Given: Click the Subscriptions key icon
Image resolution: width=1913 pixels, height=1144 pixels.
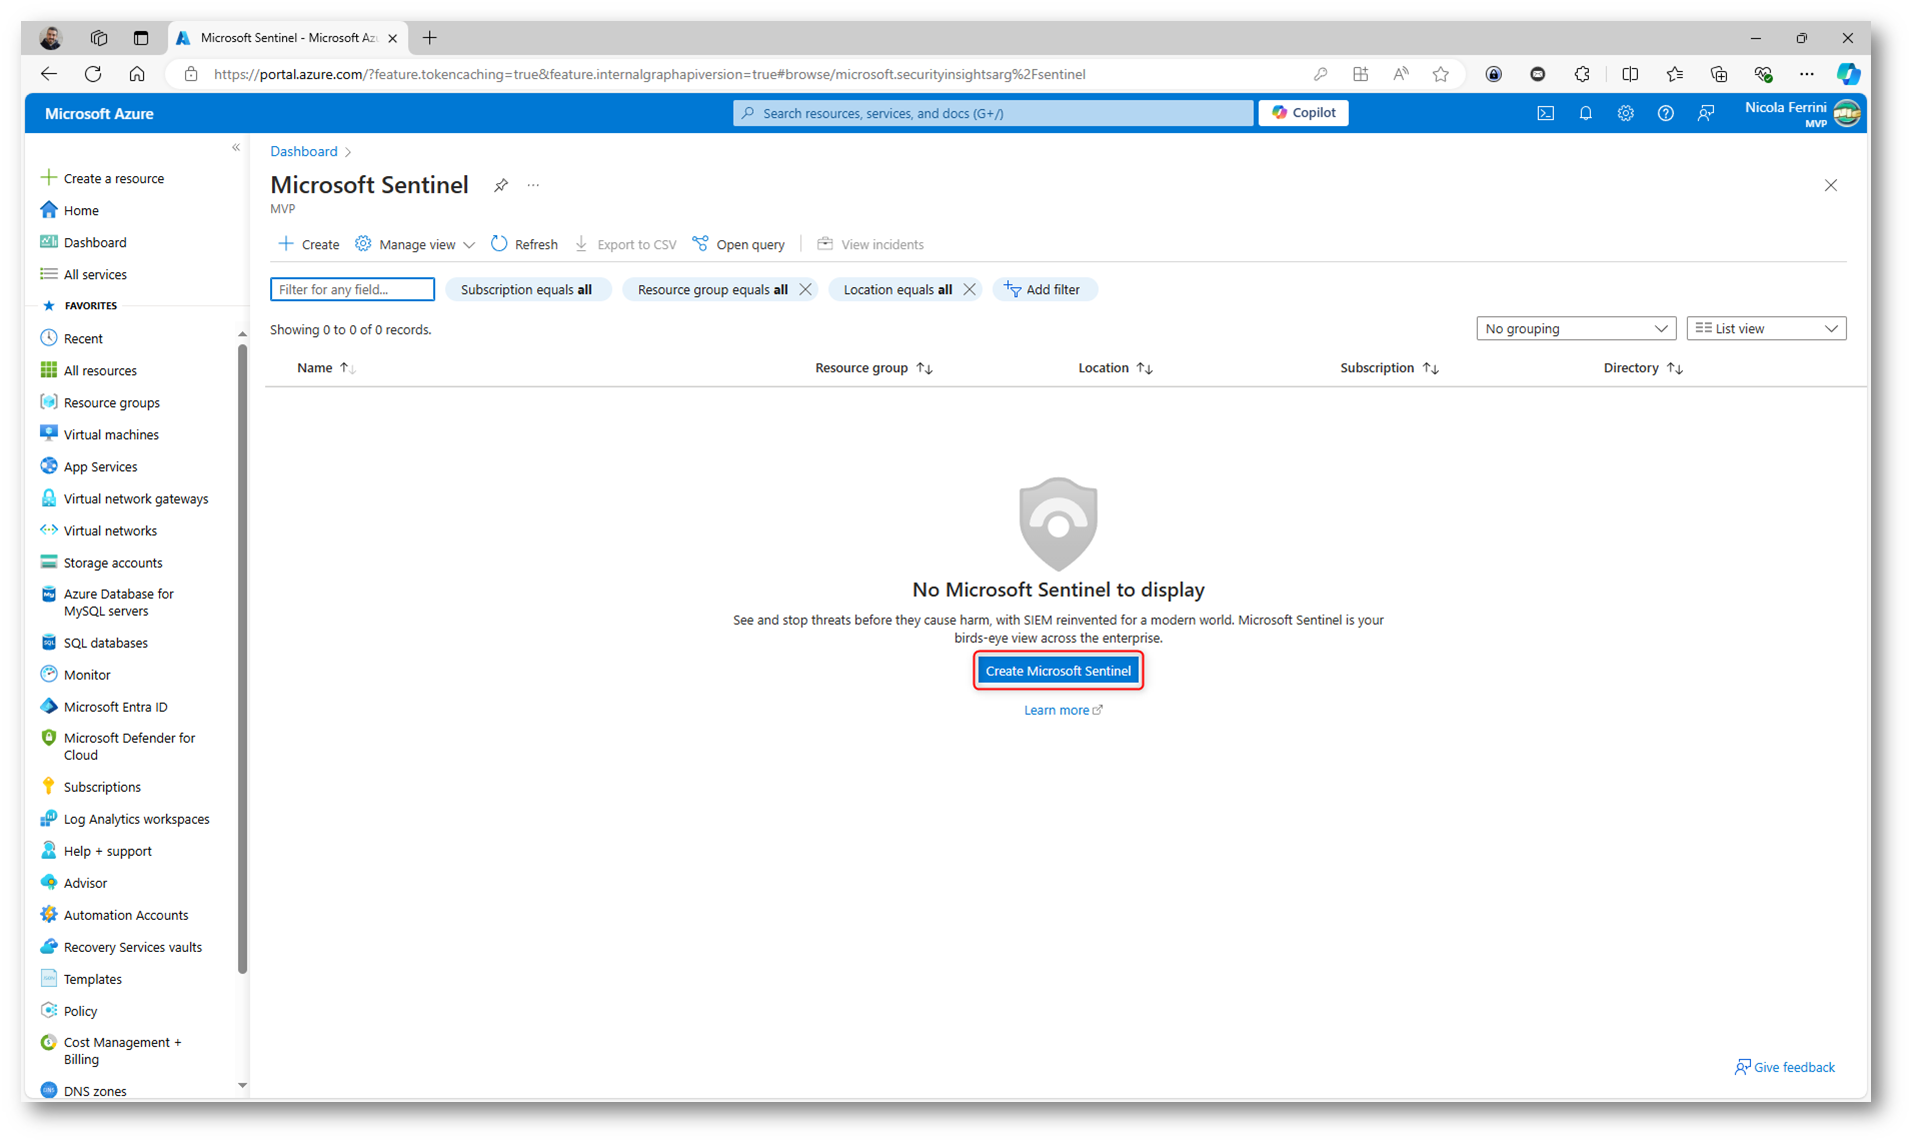Looking at the screenshot, I should [x=48, y=786].
